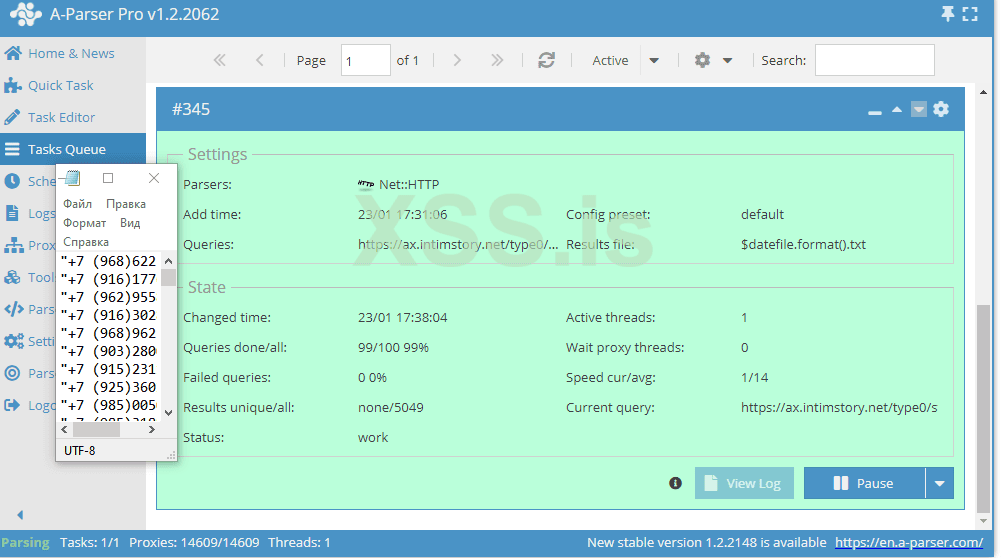Click the Logout arrow icon
The height and width of the screenshot is (558, 1005).
click(x=12, y=405)
